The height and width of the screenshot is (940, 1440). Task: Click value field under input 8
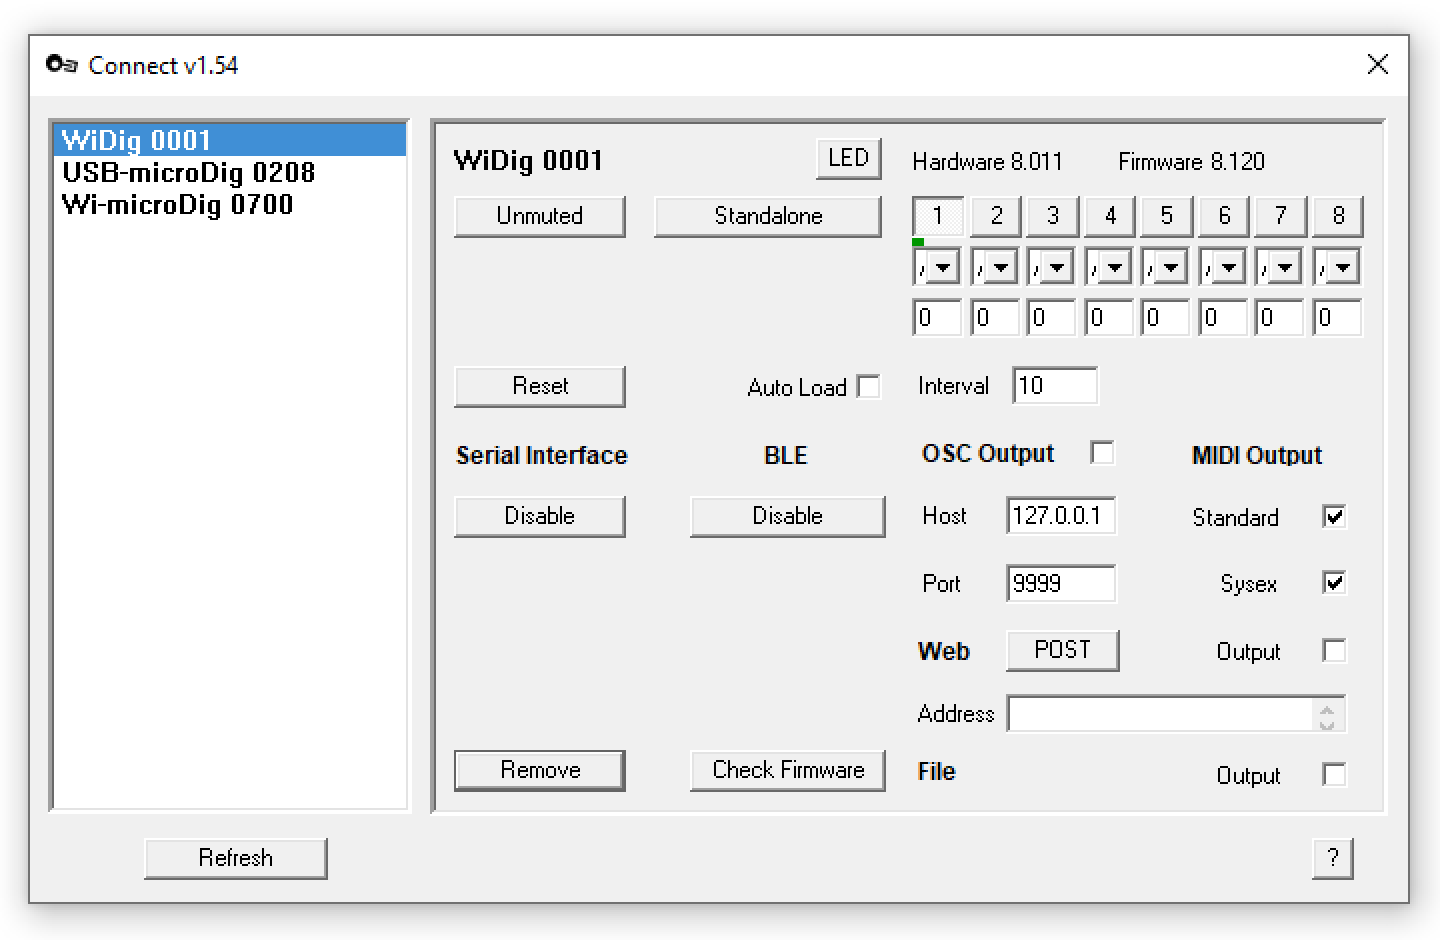pyautogui.click(x=1338, y=318)
